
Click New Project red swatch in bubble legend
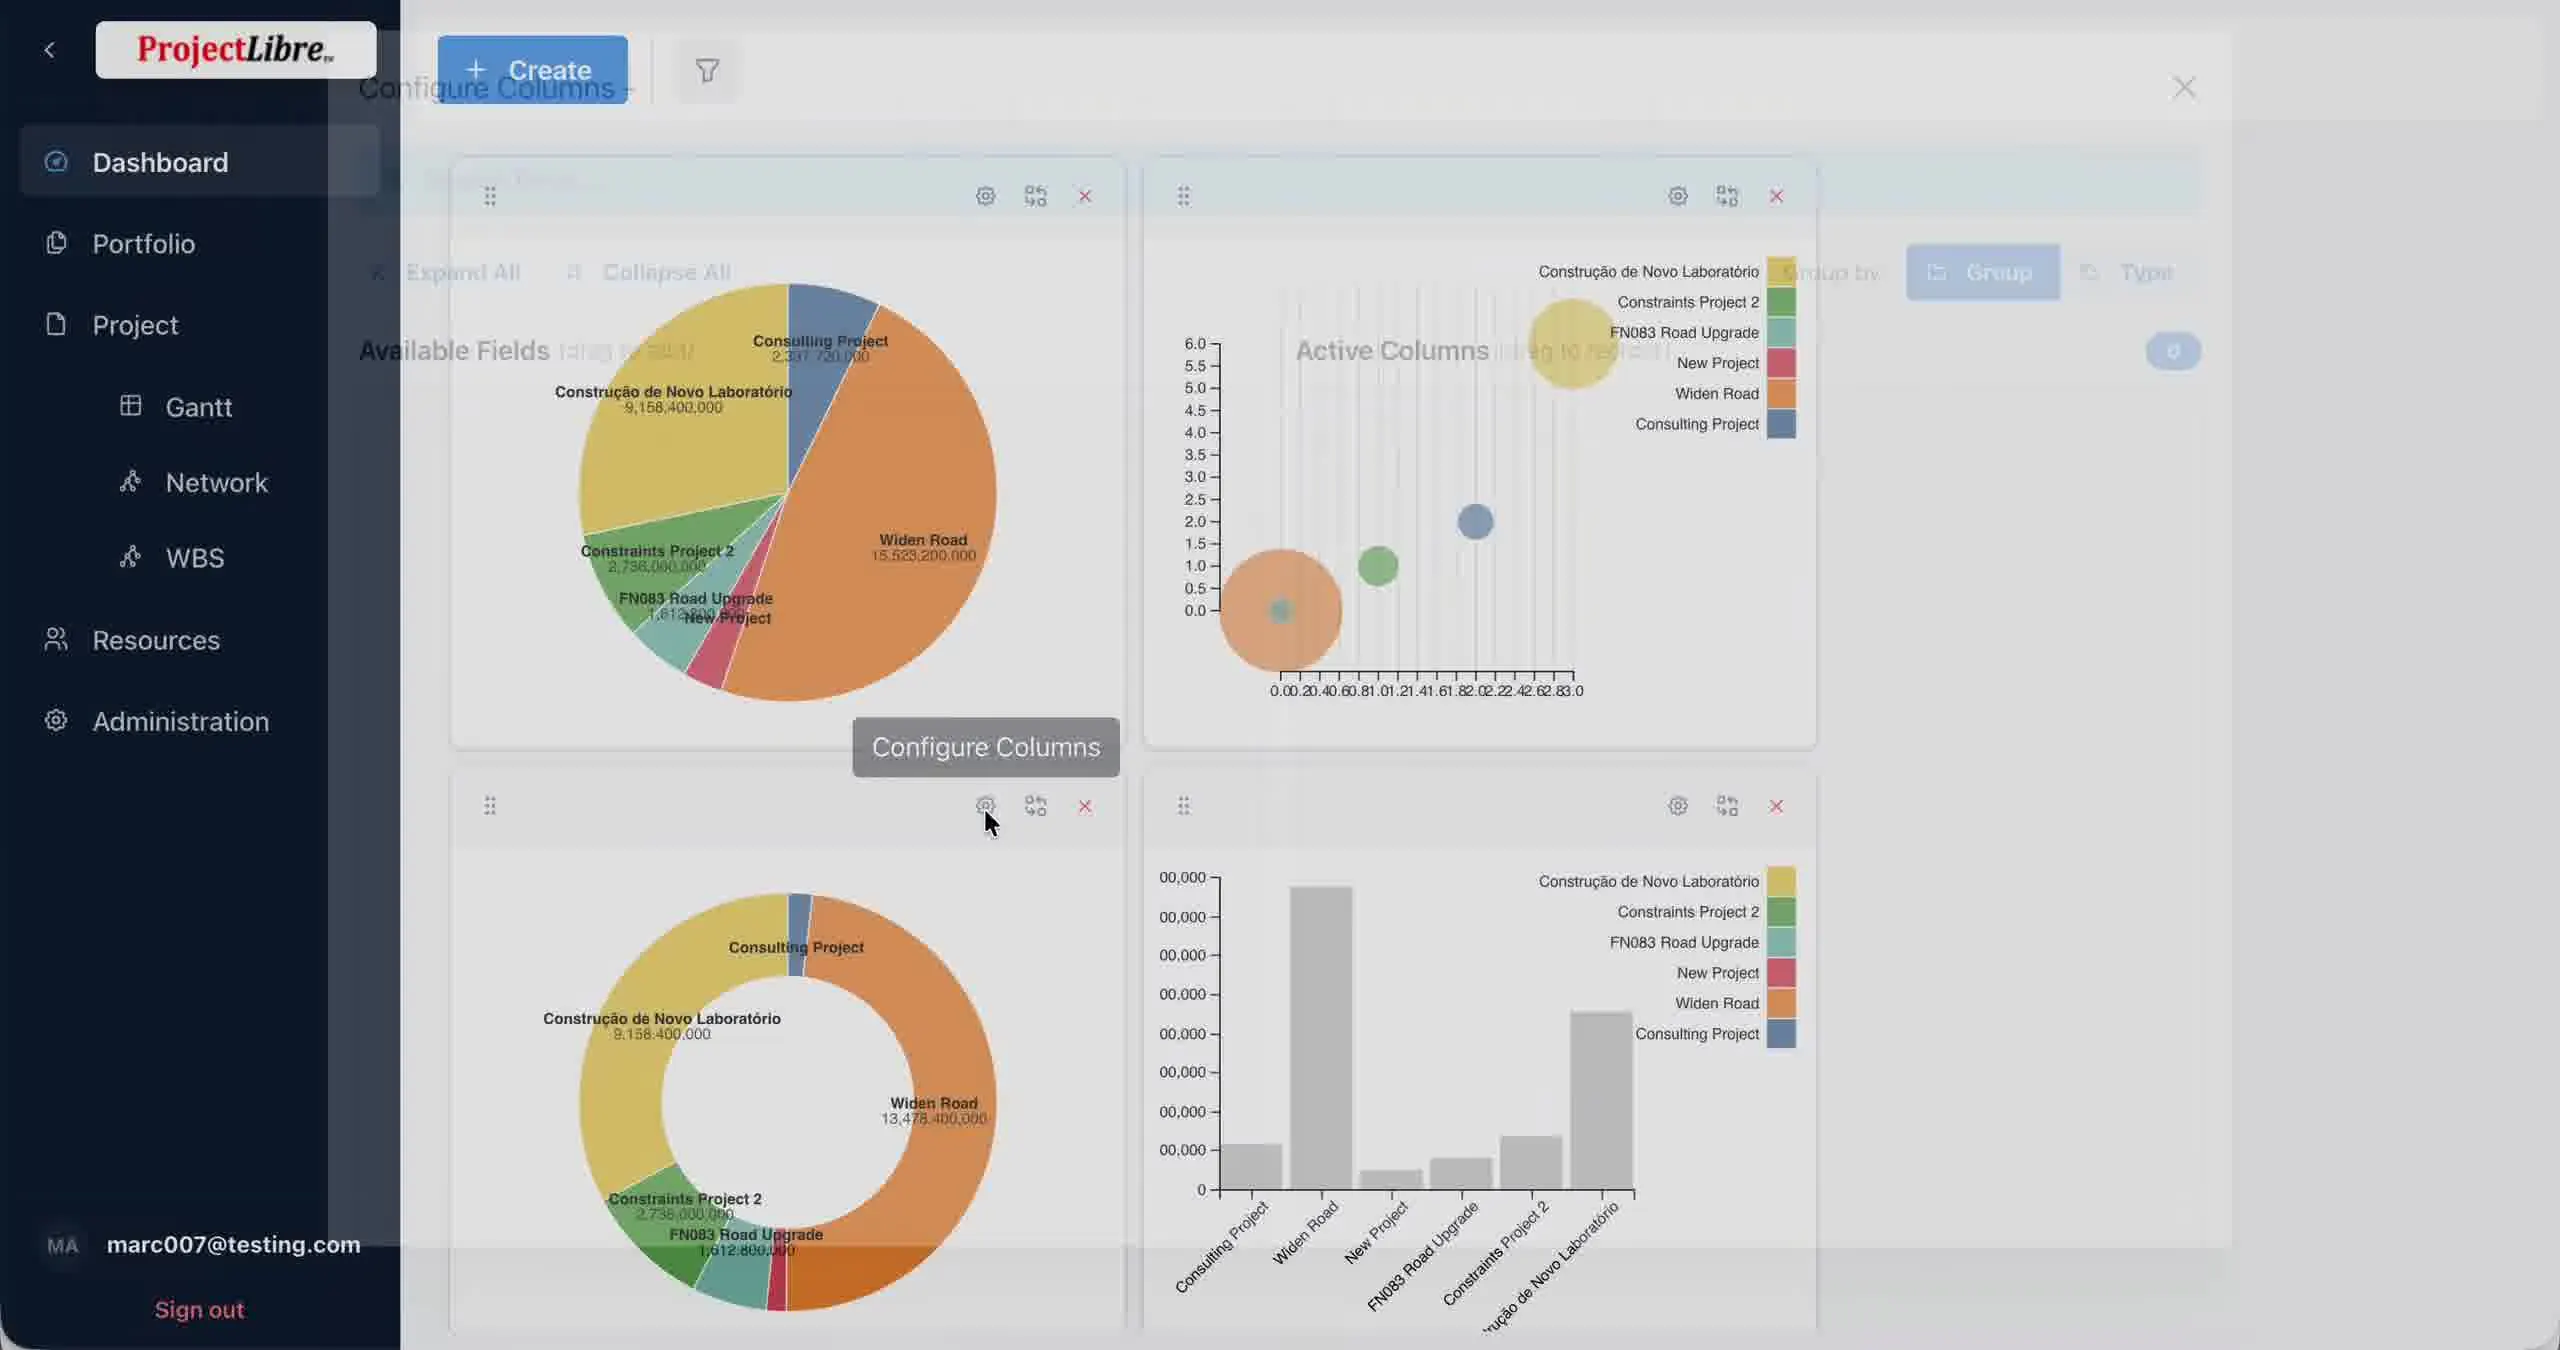click(x=1781, y=362)
